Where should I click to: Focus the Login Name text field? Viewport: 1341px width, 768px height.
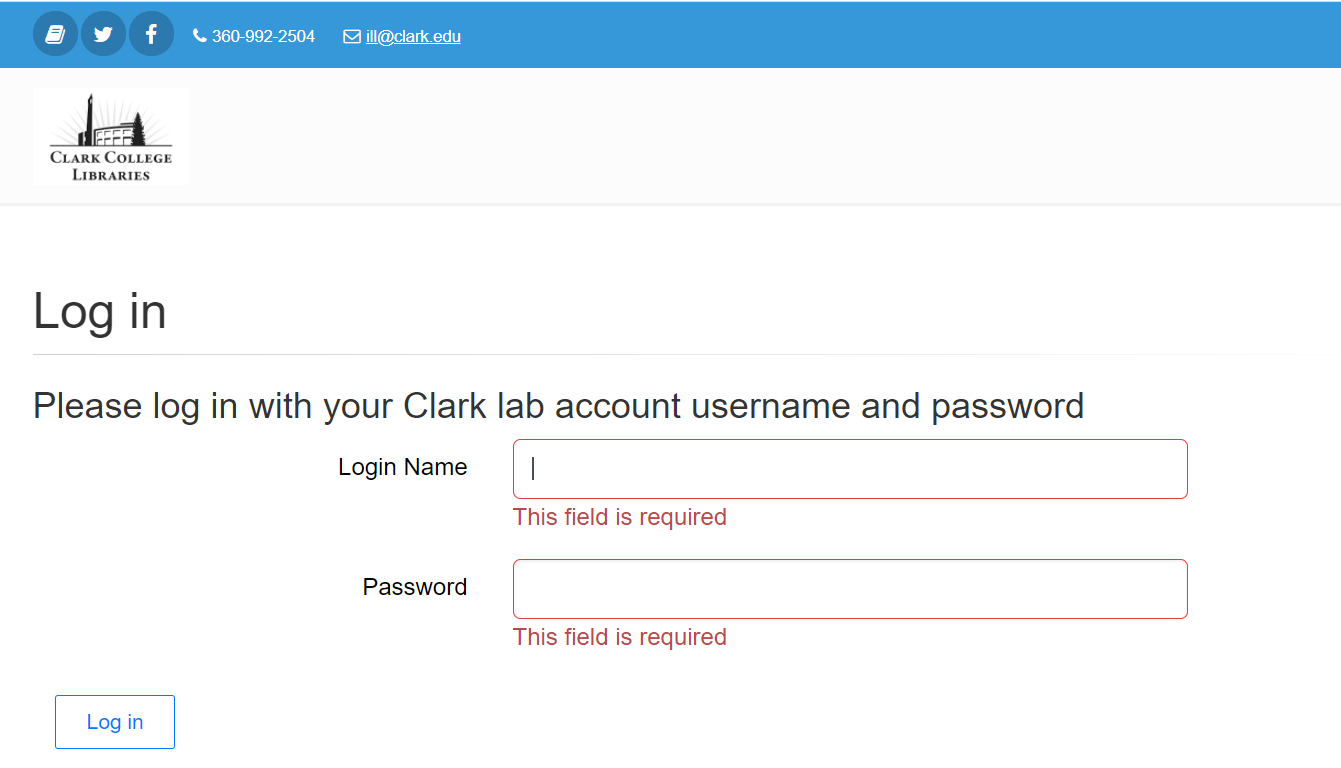(x=850, y=469)
